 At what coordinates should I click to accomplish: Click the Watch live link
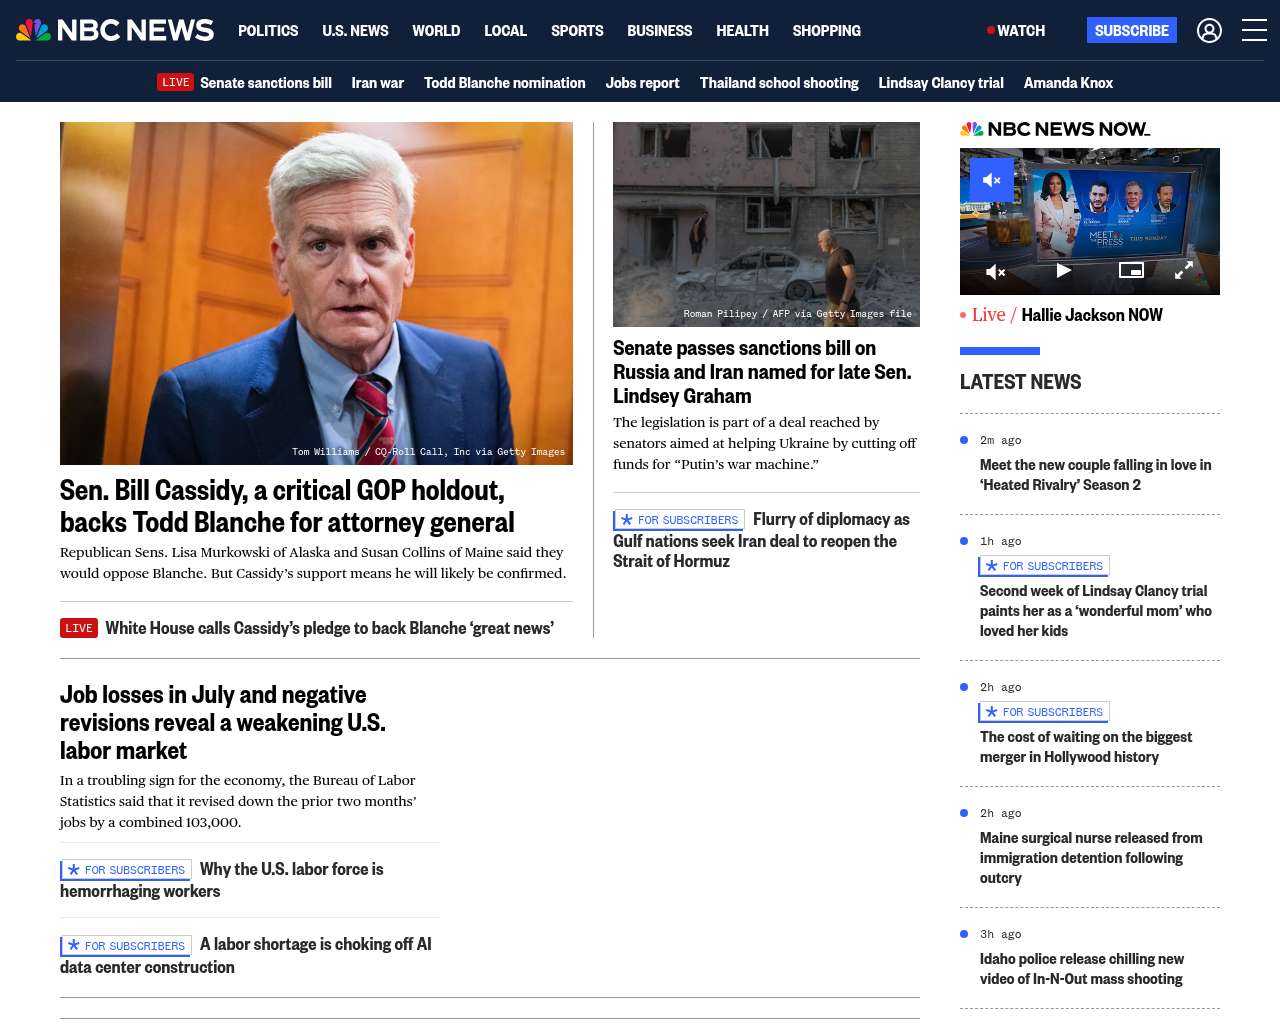pyautogui.click(x=1016, y=31)
